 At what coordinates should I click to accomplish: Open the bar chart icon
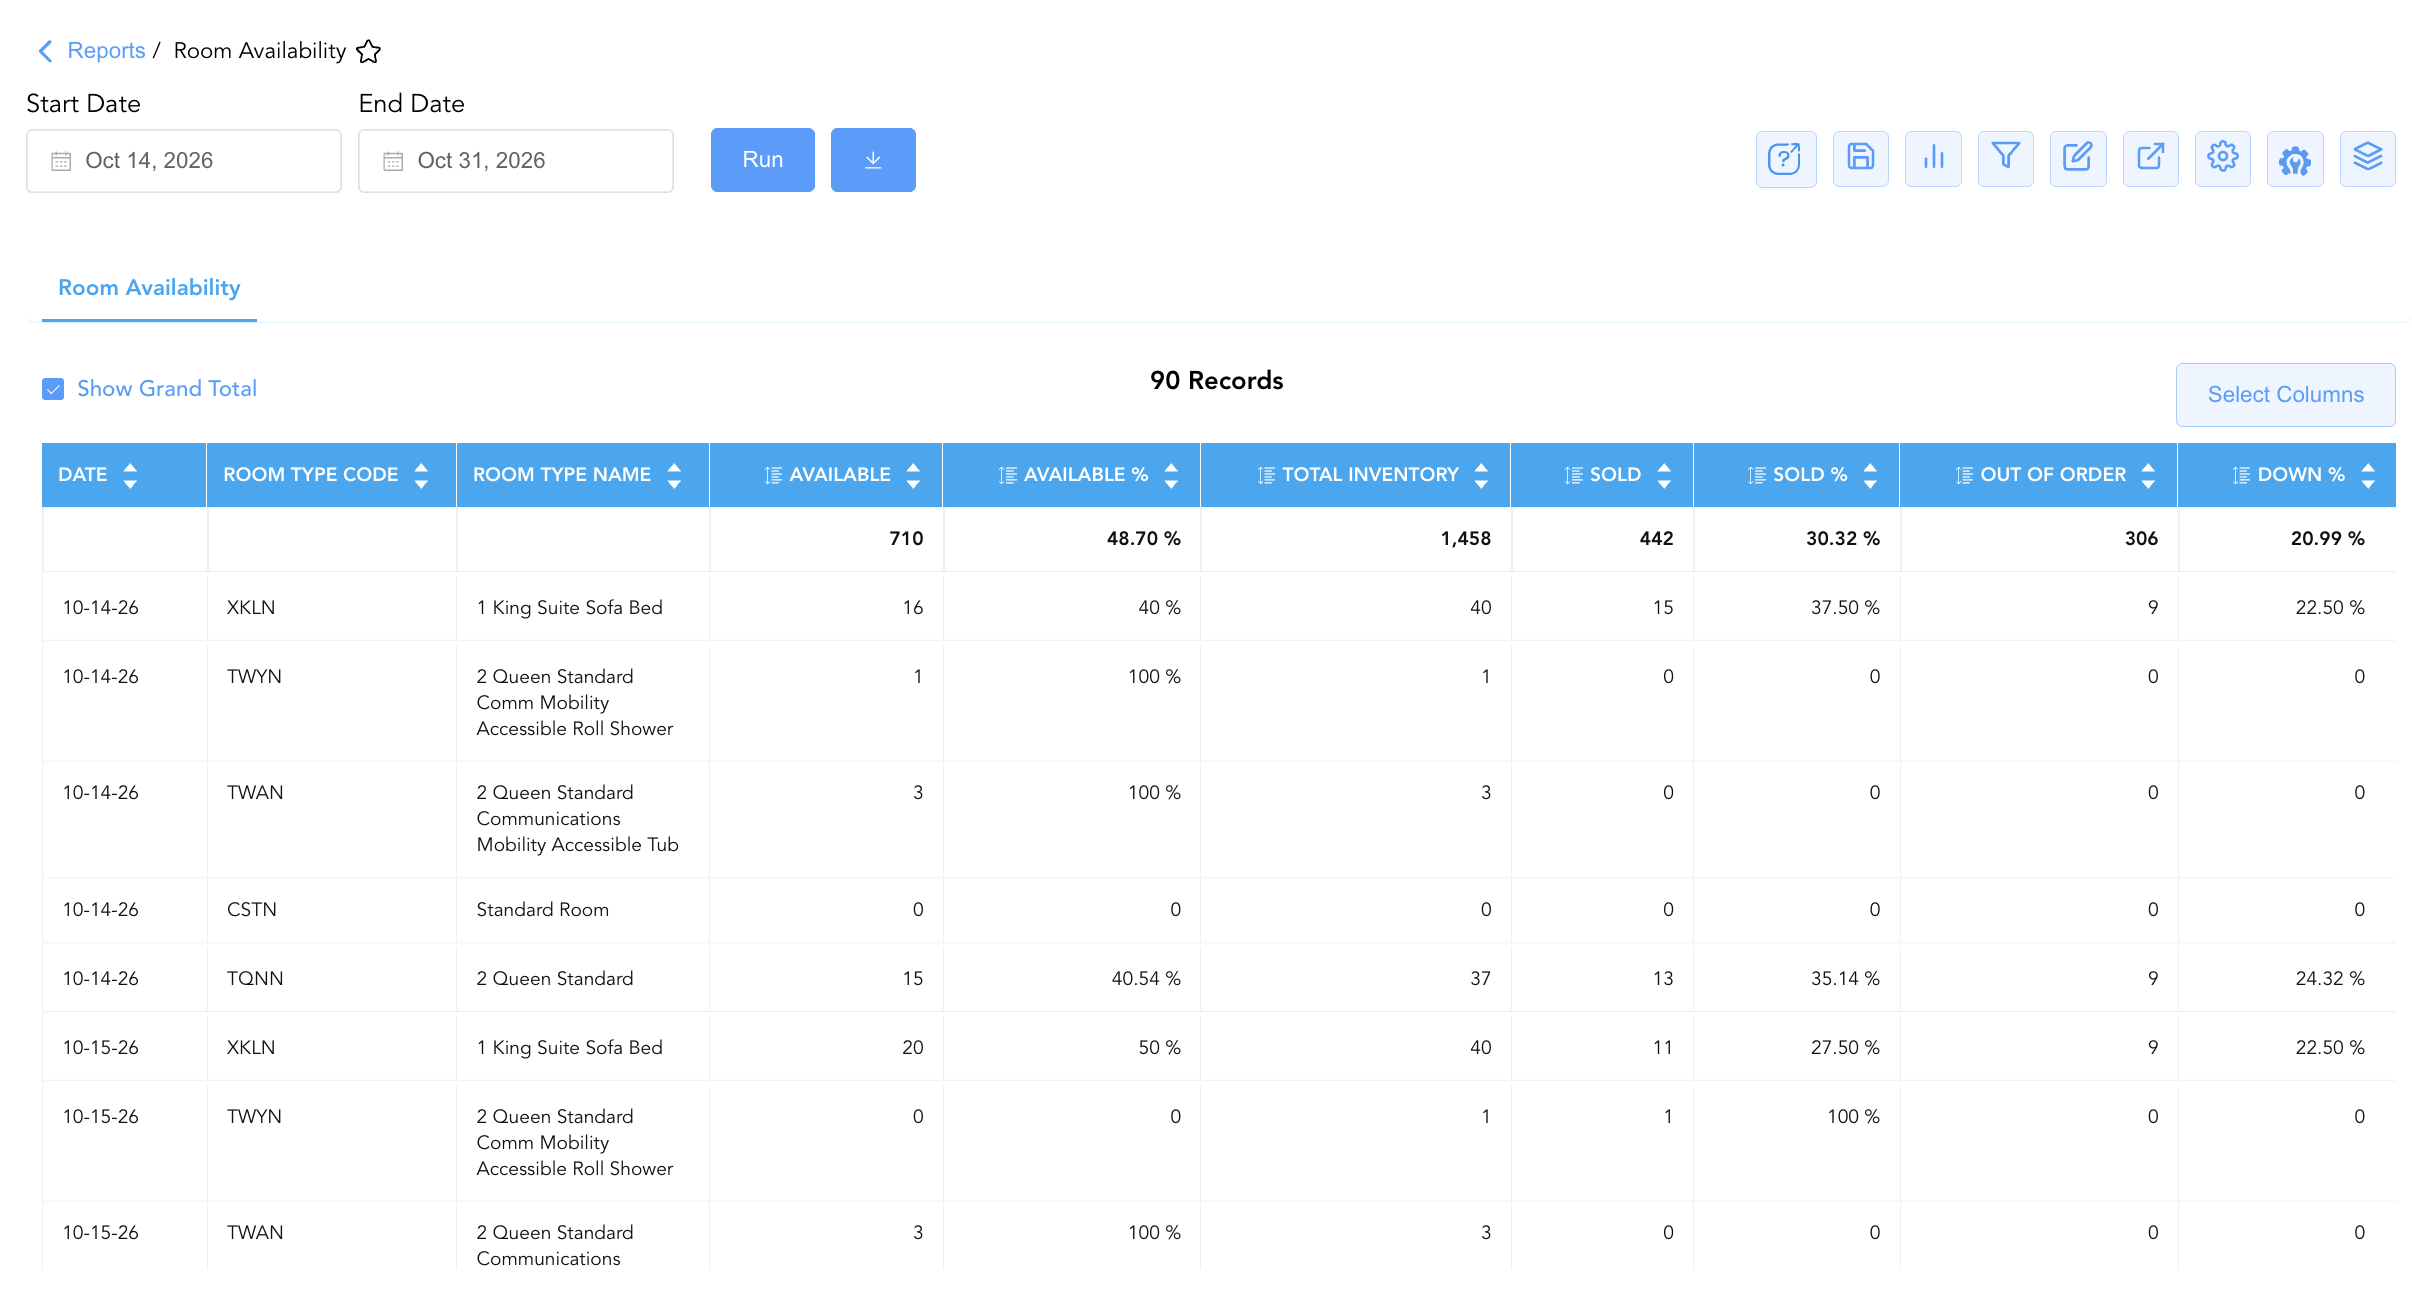tap(1933, 159)
